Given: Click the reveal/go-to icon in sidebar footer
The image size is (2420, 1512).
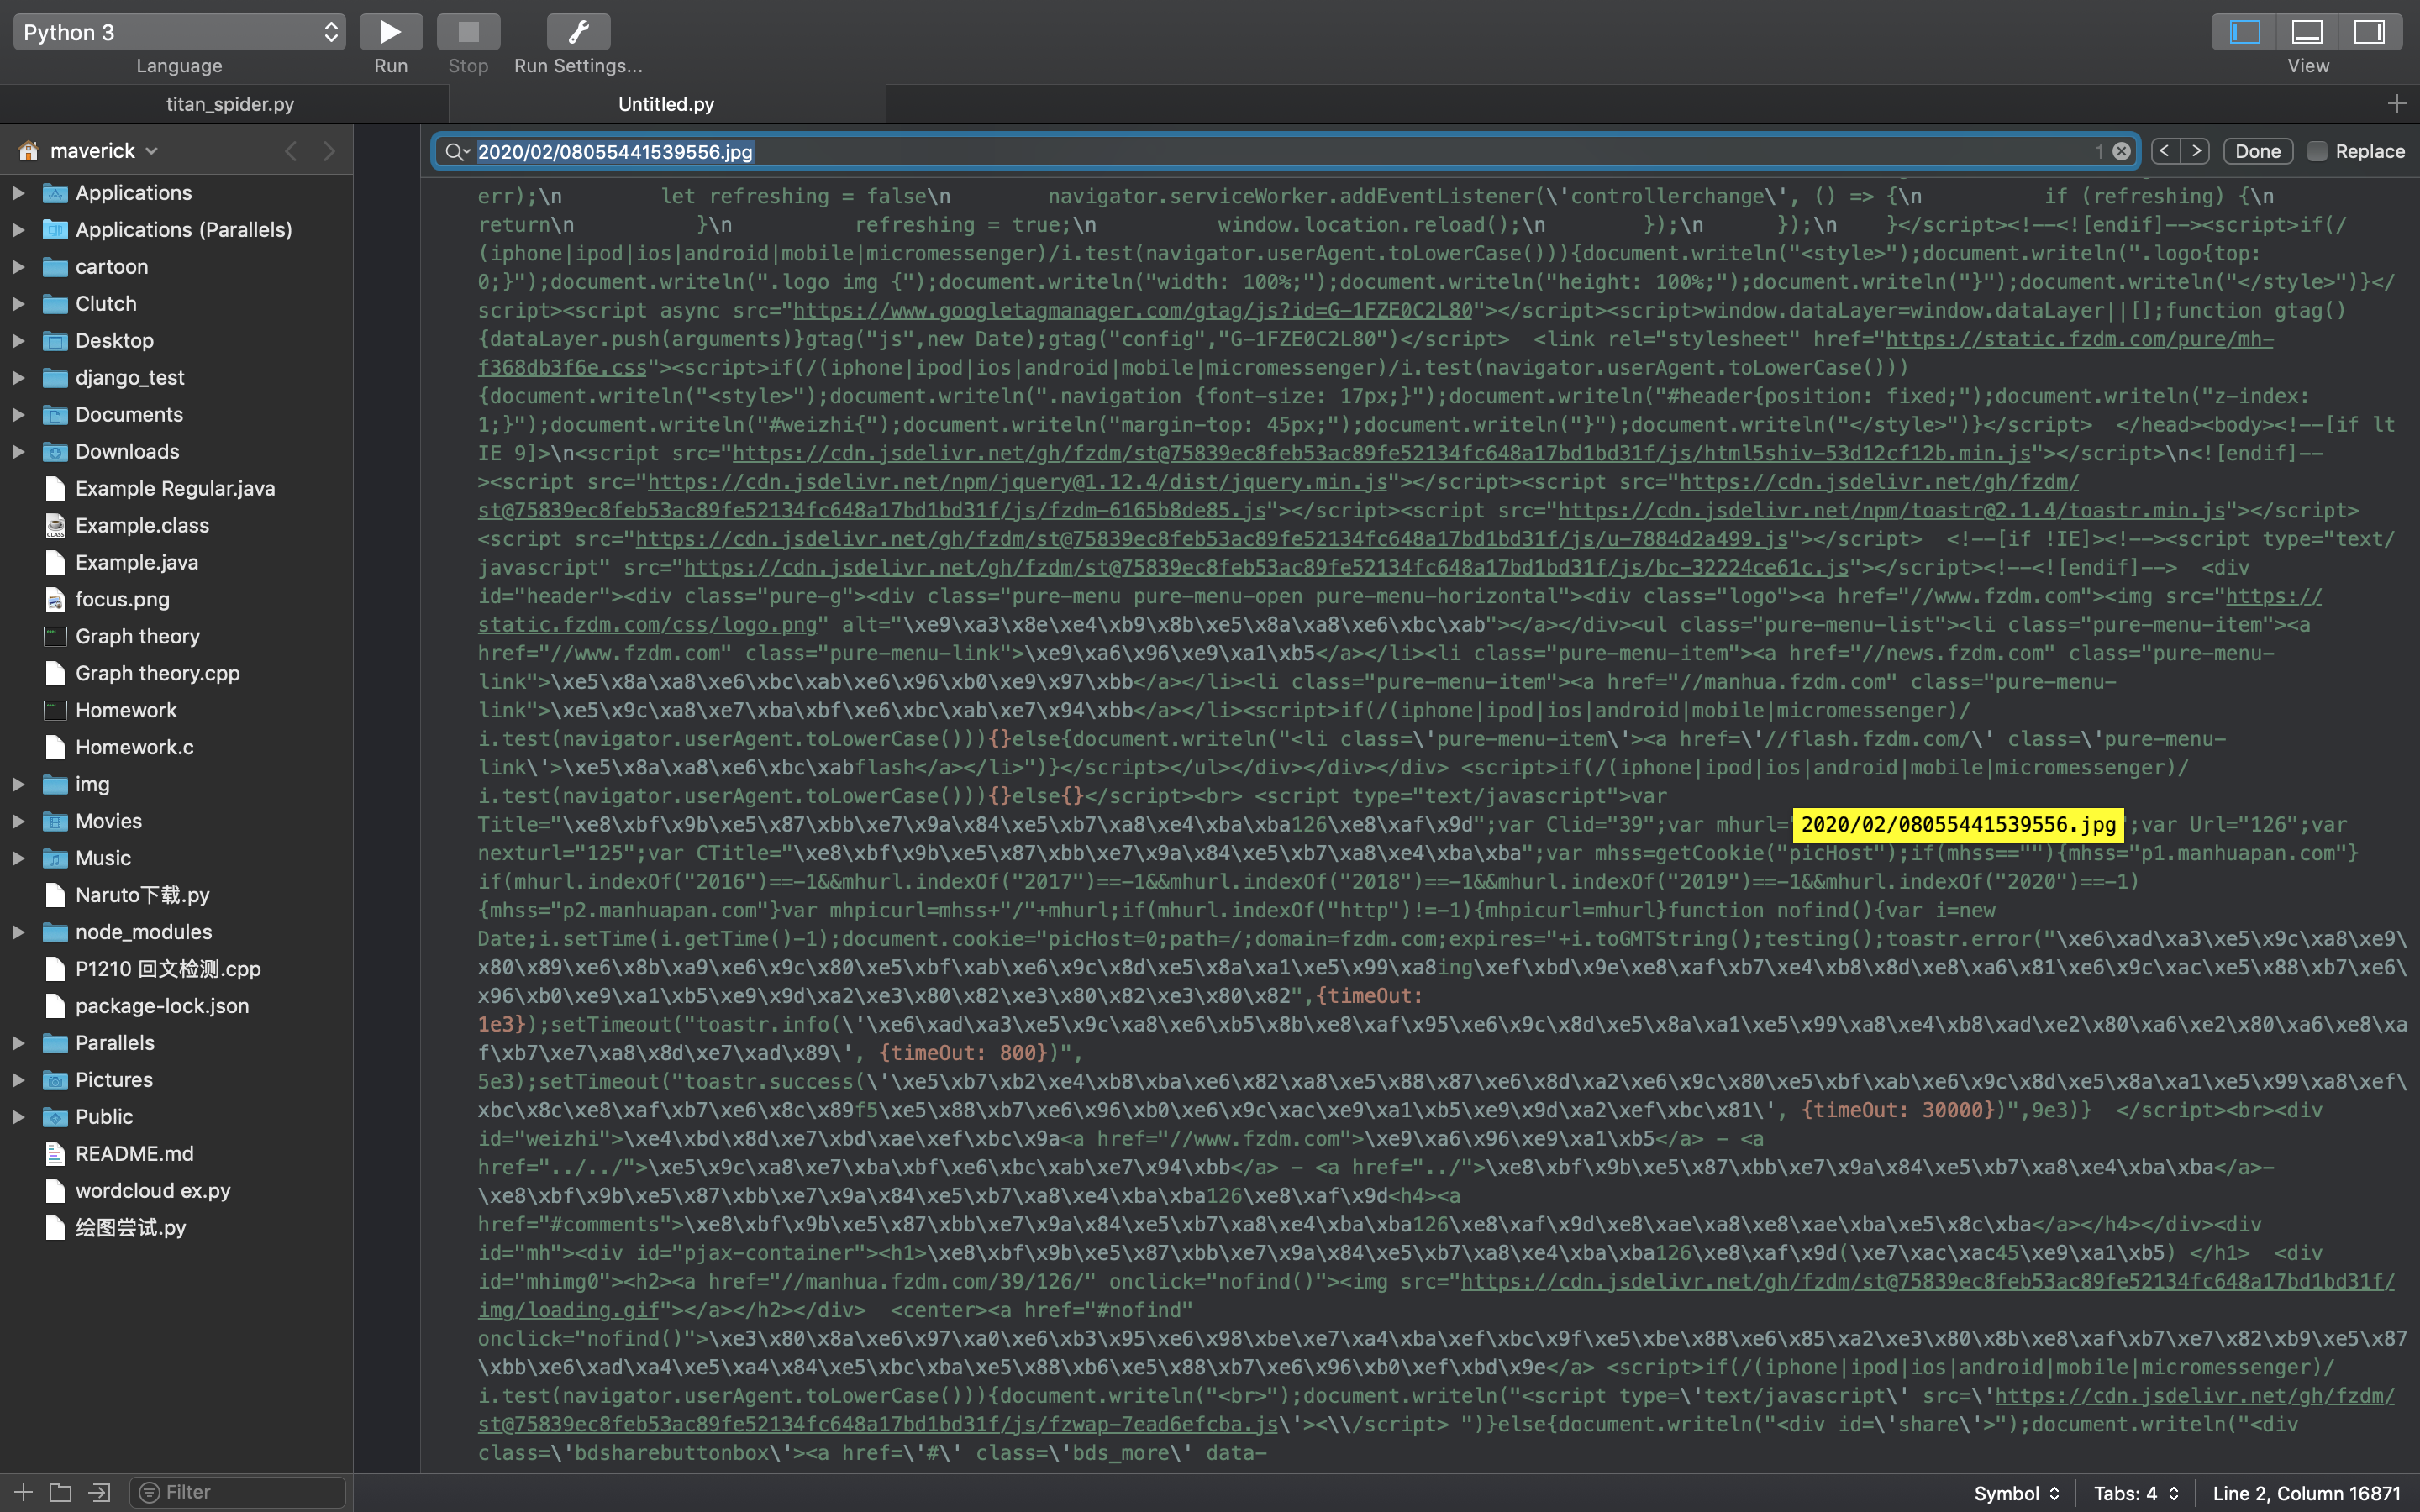Looking at the screenshot, I should 99,1492.
